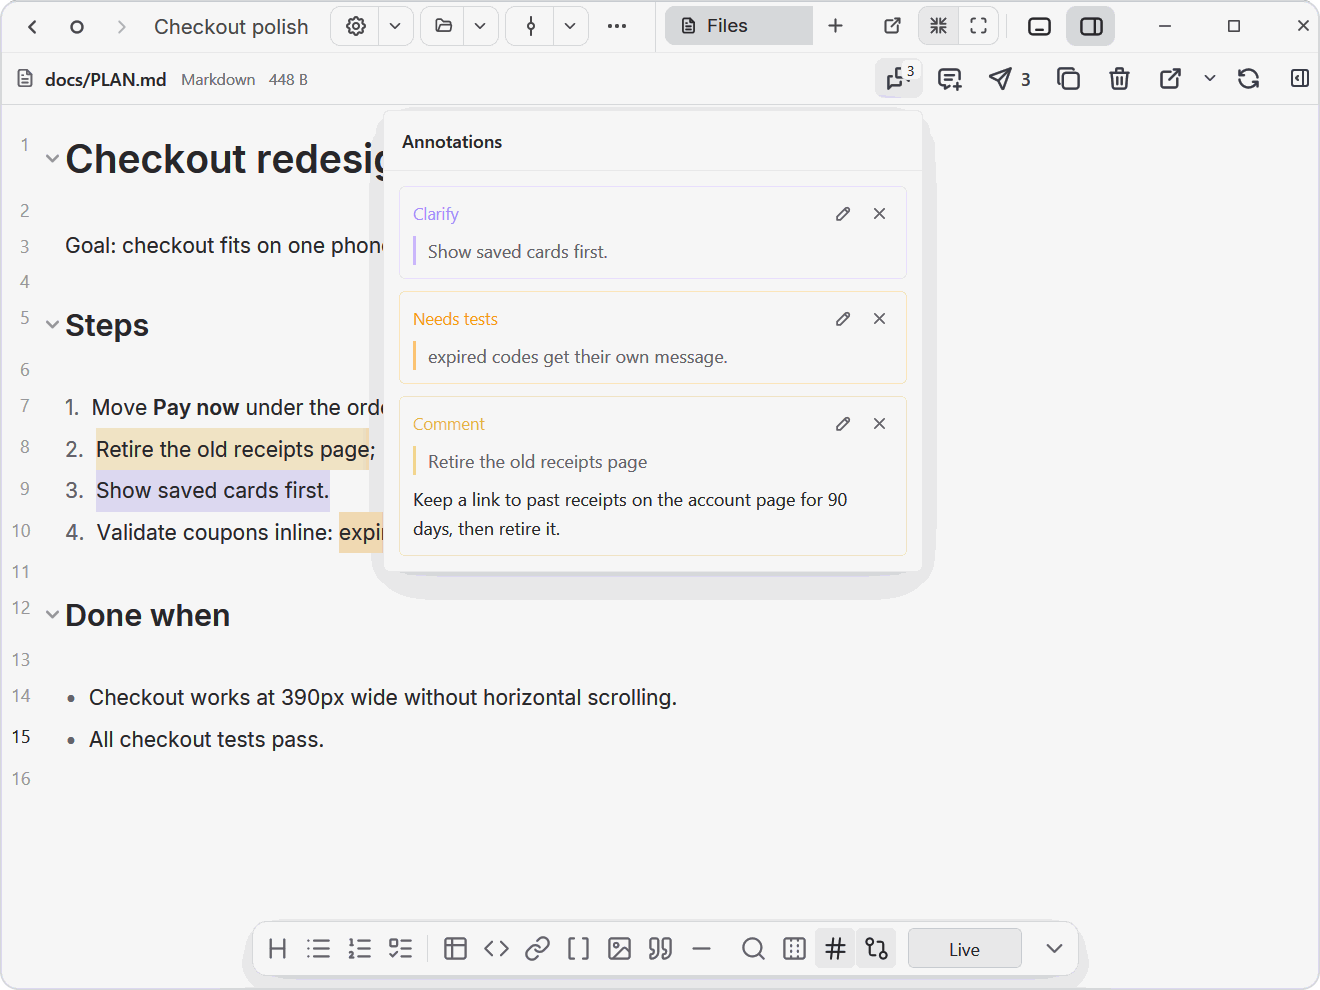Click the docs/PLAN.md file name
This screenshot has height=990, width=1320.
pyautogui.click(x=105, y=80)
